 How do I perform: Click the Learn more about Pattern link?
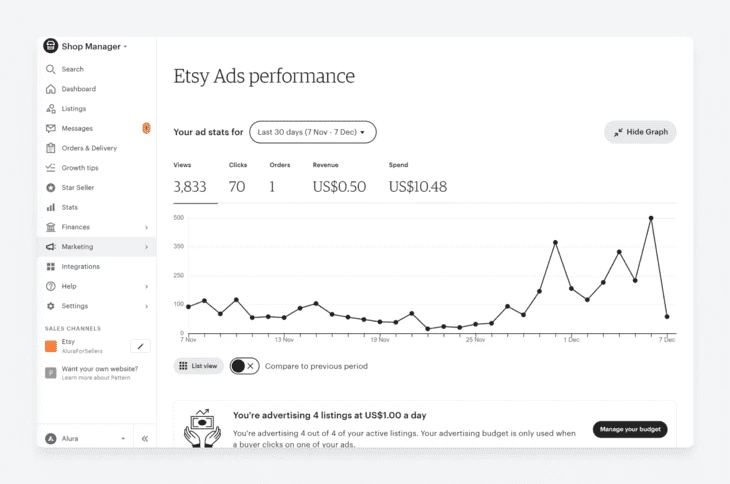pos(96,377)
